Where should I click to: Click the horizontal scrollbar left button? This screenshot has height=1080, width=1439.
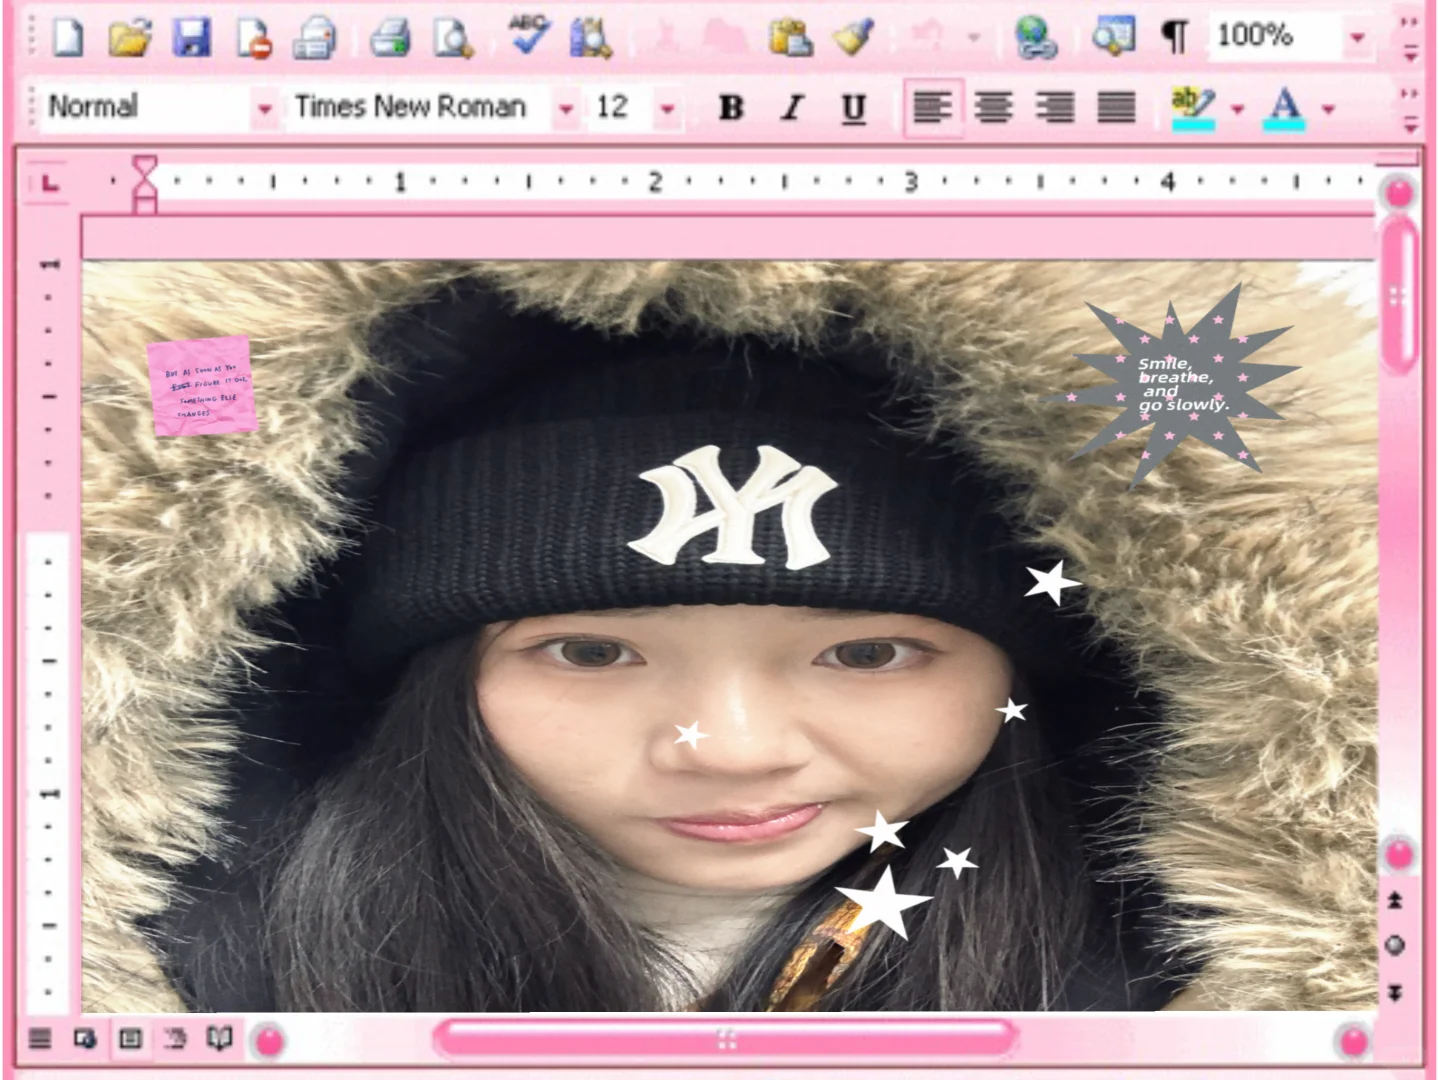click(x=268, y=1041)
